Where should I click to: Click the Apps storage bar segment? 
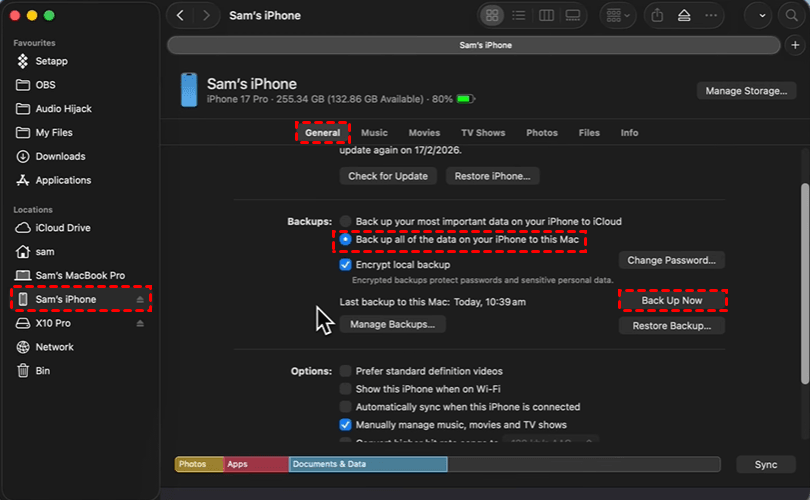(x=256, y=464)
